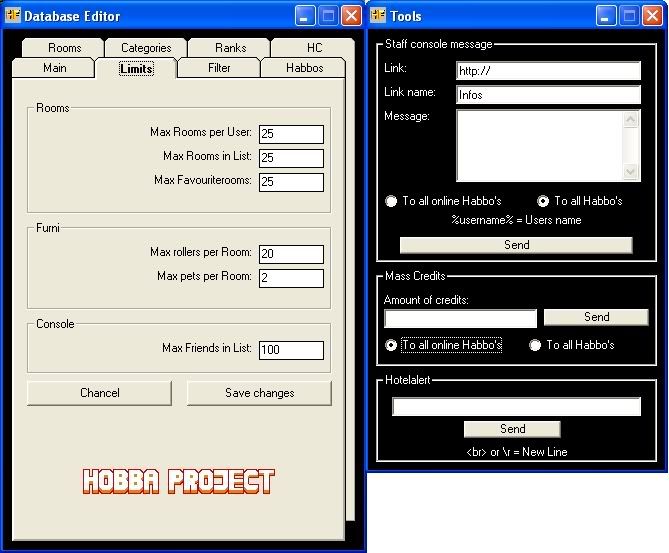Click the Database Editor title bar icon
This screenshot has width=669, height=553.
click(x=13, y=16)
